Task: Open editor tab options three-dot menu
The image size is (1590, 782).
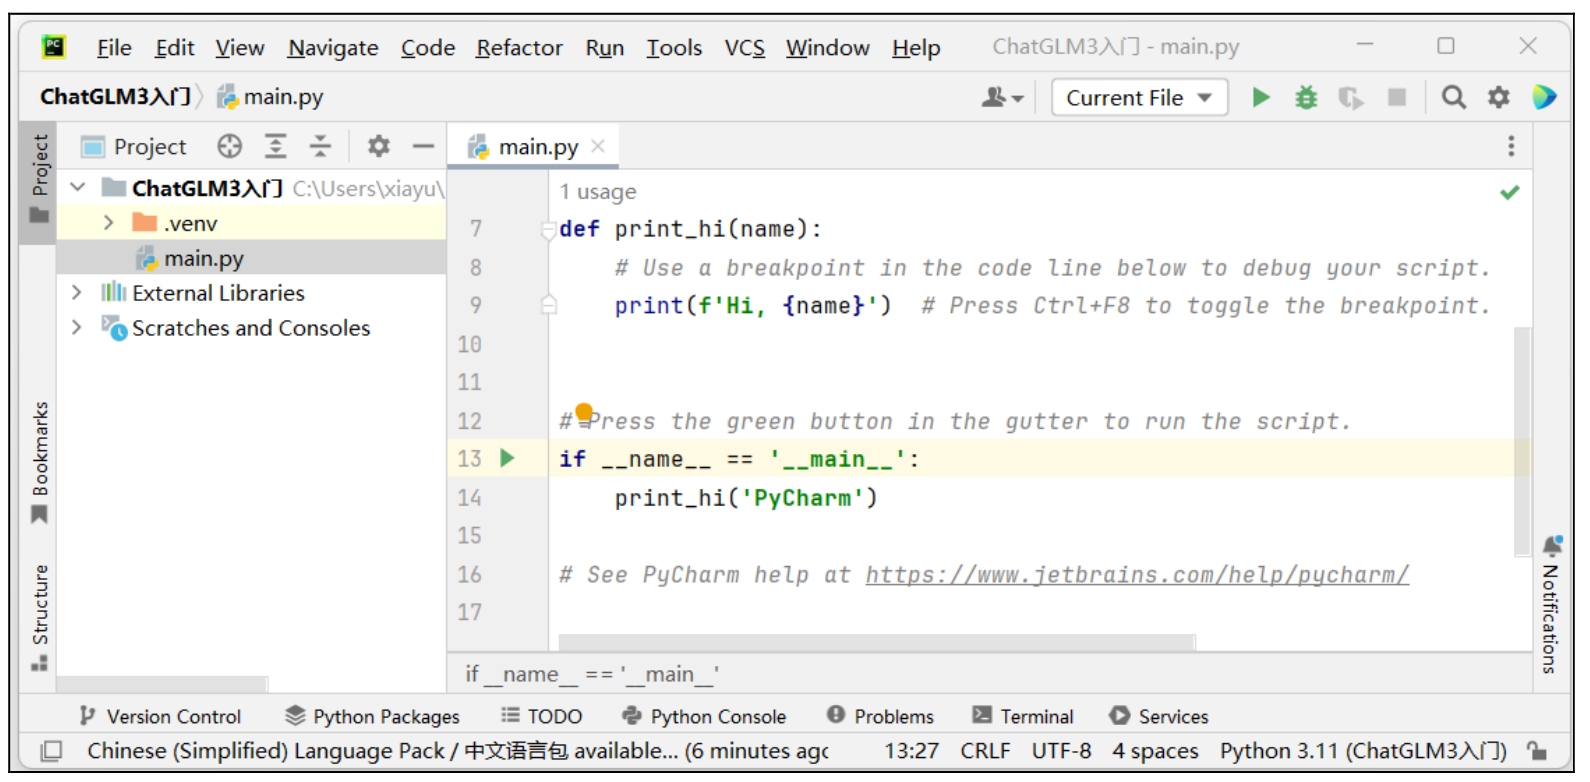Action: pos(1511,146)
